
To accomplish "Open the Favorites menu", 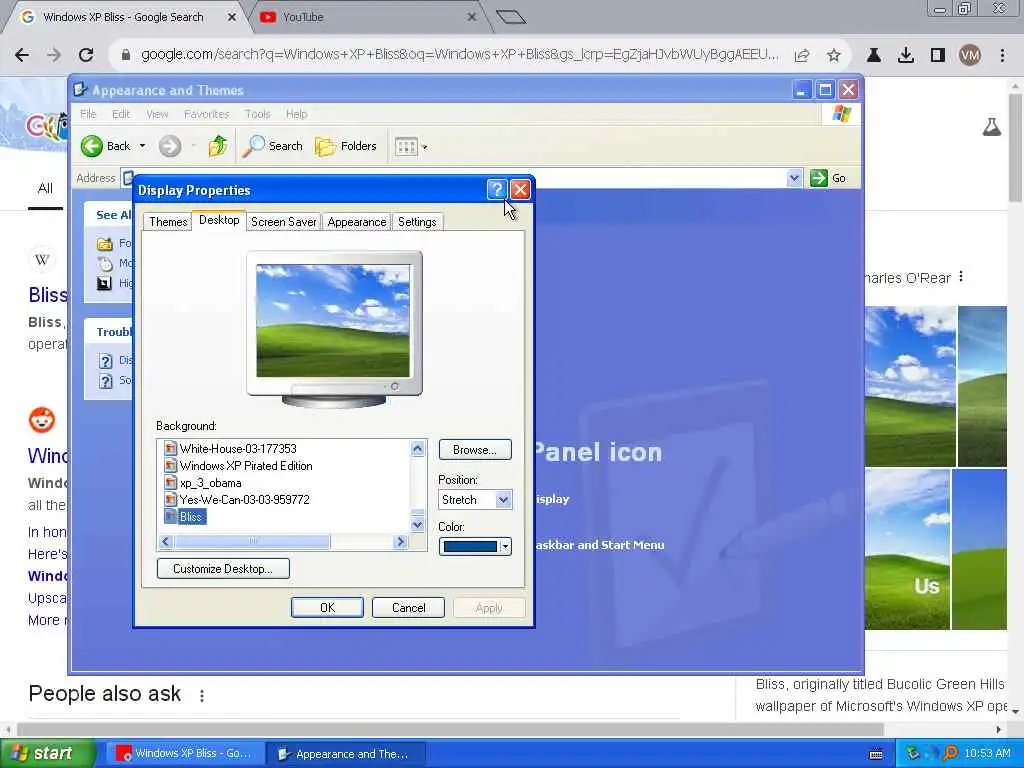I will (x=206, y=114).
